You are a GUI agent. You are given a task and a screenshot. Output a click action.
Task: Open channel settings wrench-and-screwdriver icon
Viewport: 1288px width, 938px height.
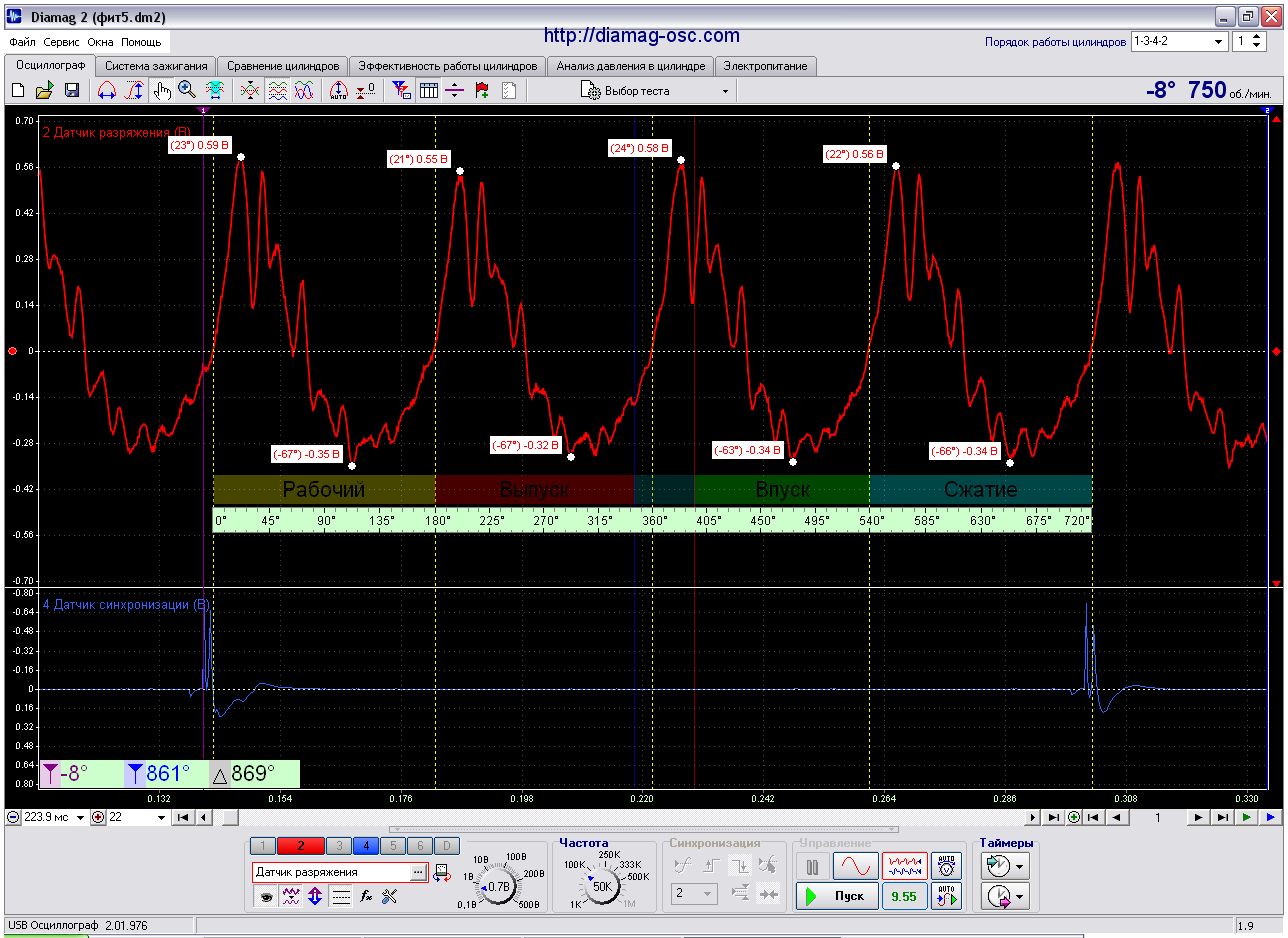coord(390,897)
